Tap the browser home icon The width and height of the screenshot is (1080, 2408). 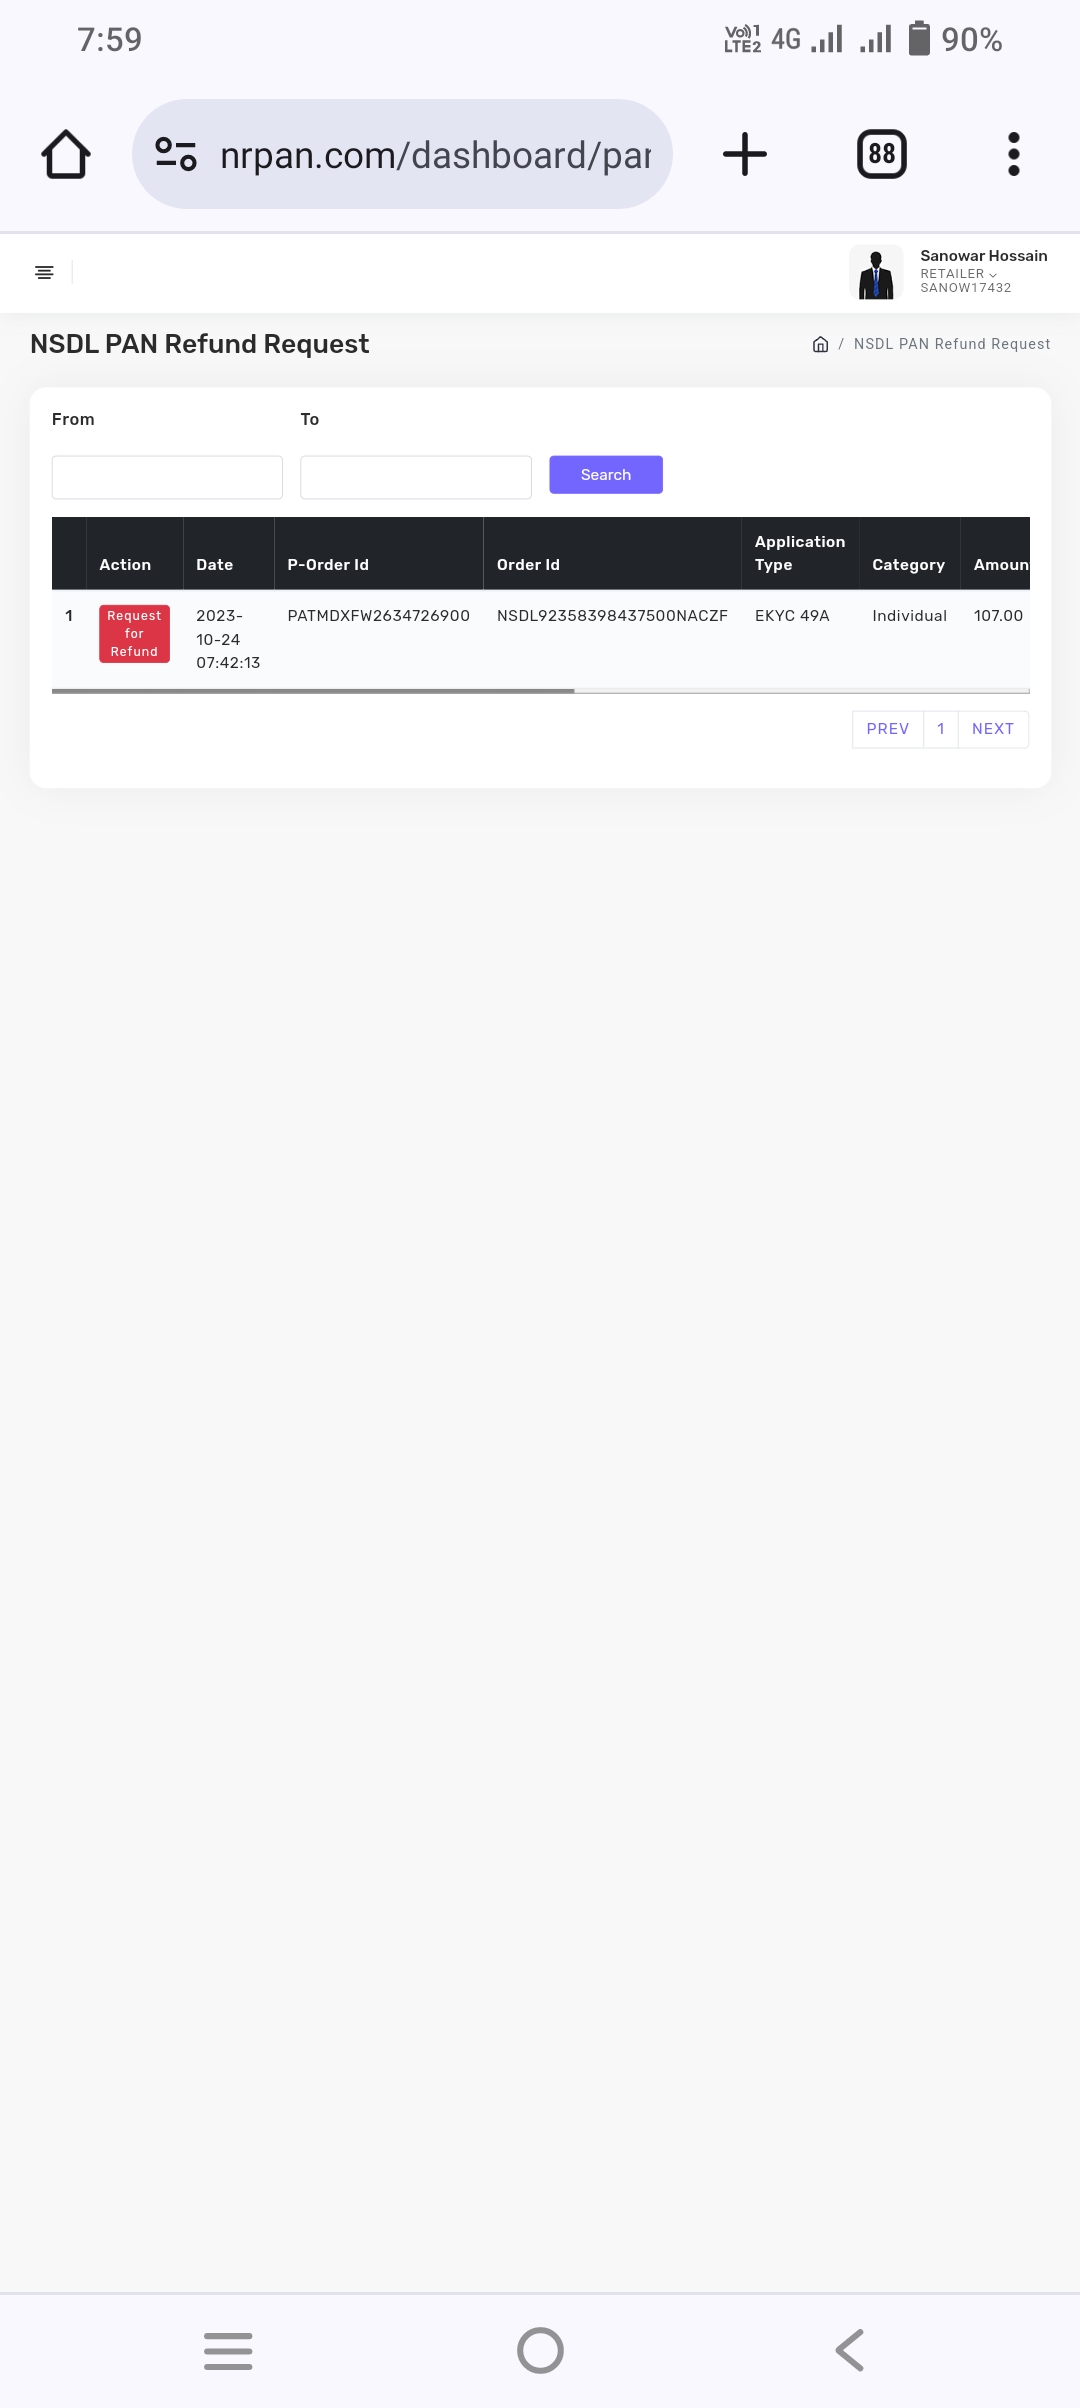(x=66, y=154)
